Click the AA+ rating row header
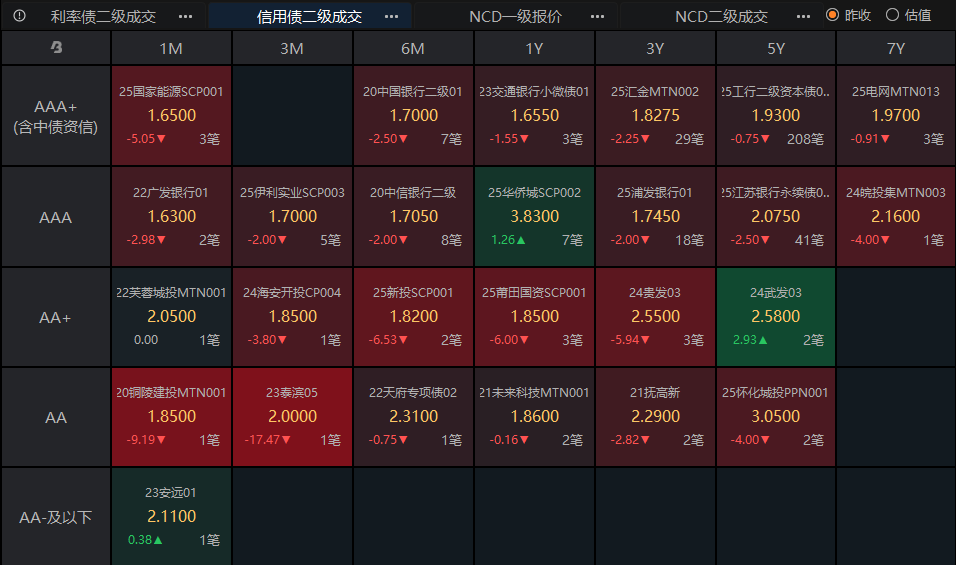The image size is (956, 565). tap(55, 317)
